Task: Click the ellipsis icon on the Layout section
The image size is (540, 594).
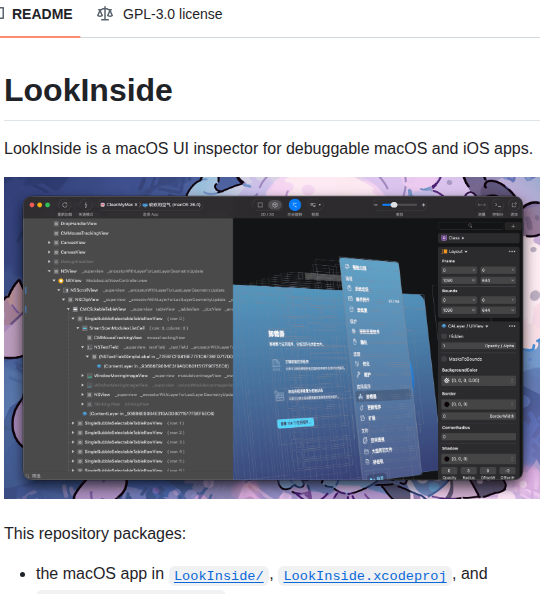Action: 512,252
